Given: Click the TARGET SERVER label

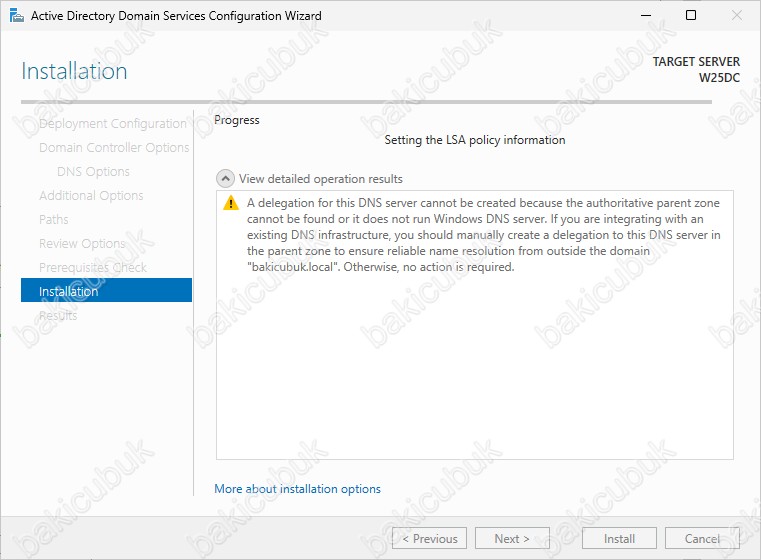Looking at the screenshot, I should coord(696,62).
